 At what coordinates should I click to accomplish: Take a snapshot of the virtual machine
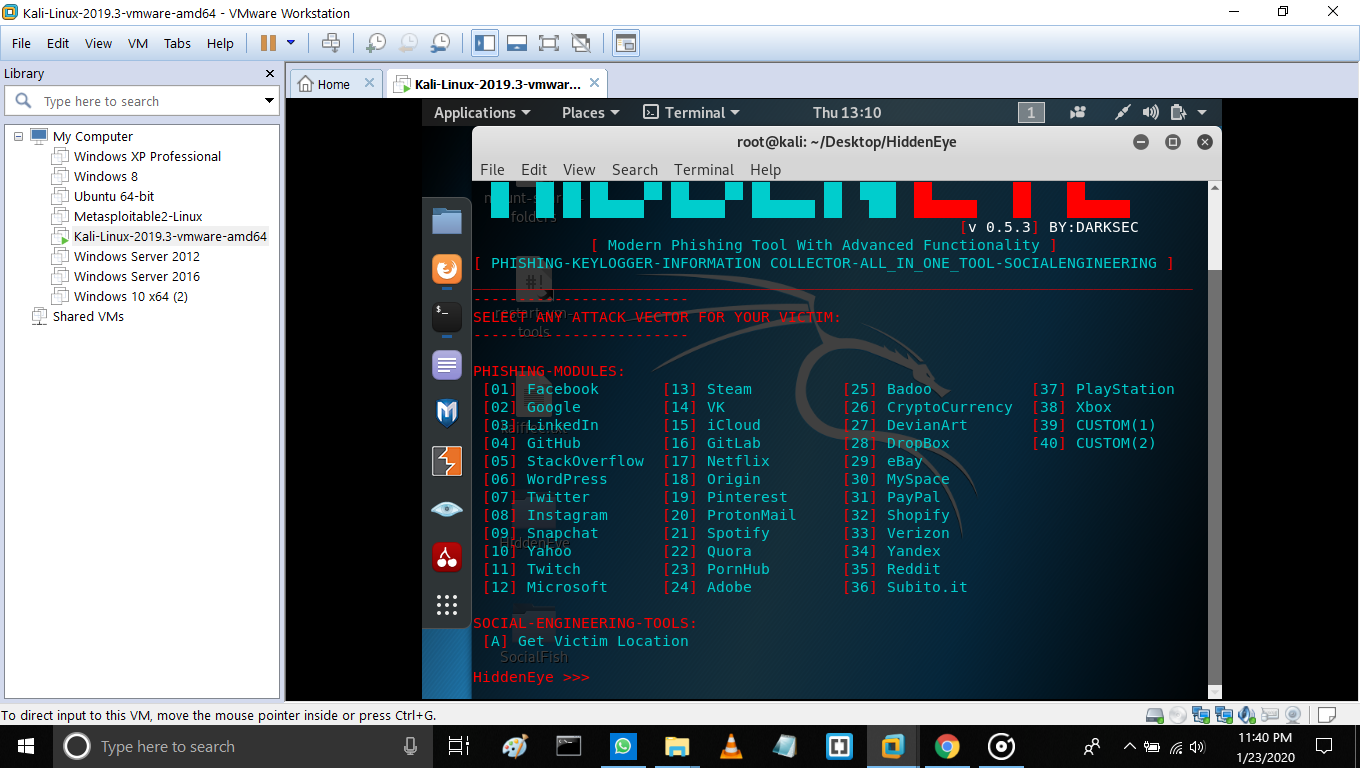(376, 43)
